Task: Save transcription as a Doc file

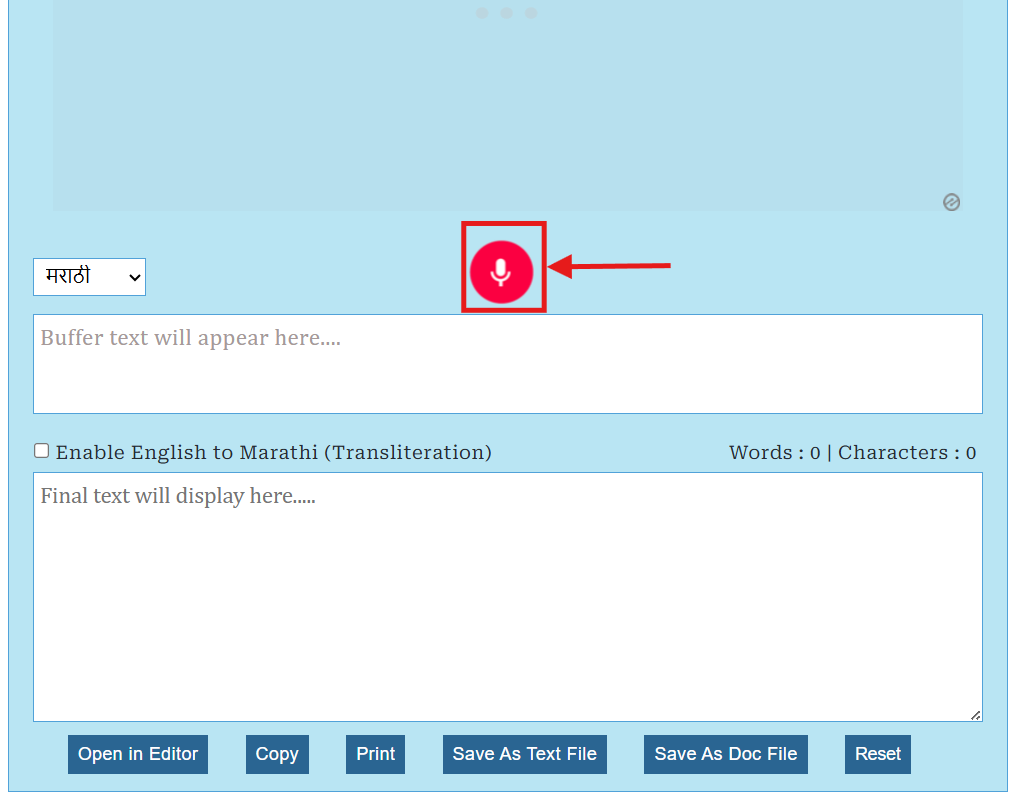Action: 725,754
